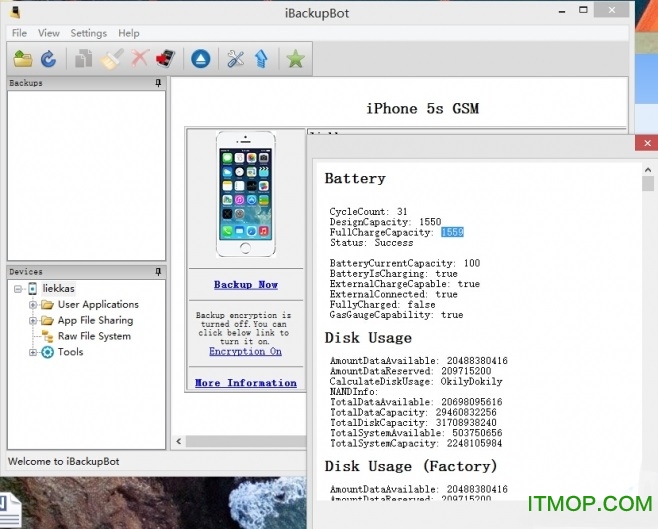Open the Settings menu

89,33
